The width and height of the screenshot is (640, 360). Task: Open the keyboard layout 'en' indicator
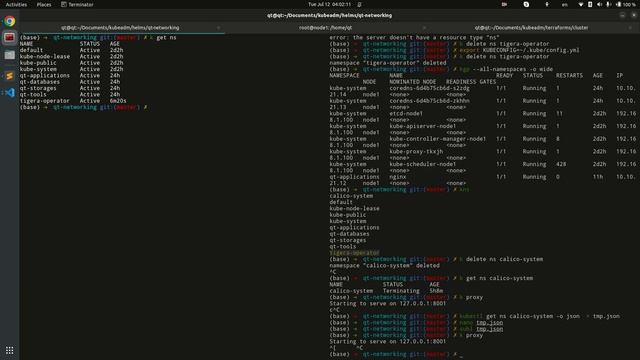pyautogui.click(x=564, y=4)
